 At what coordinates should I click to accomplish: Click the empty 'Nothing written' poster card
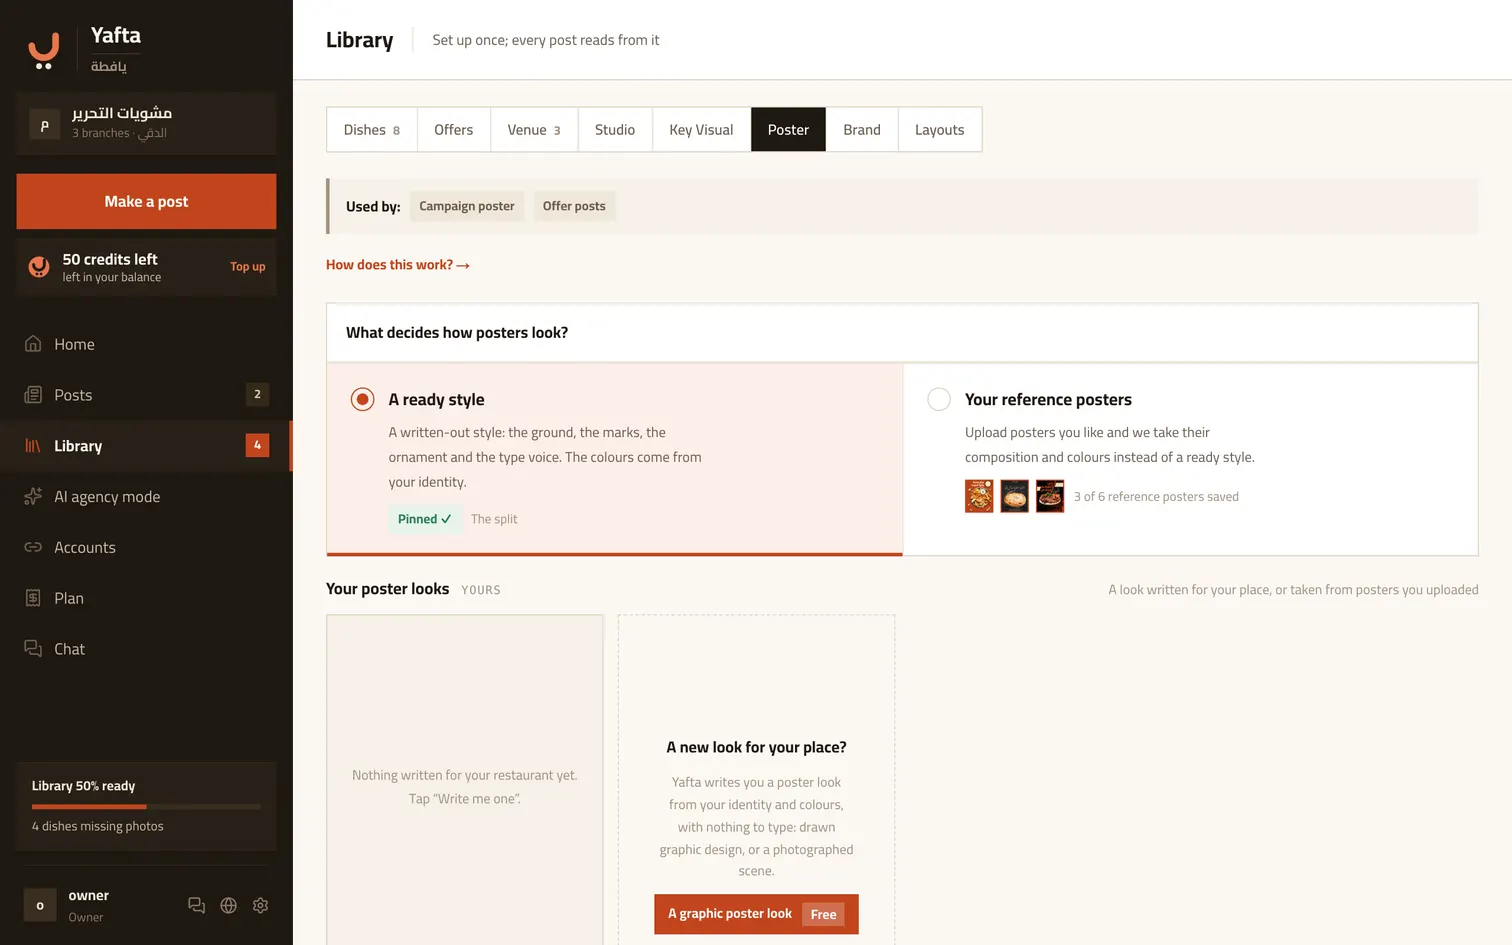click(x=465, y=780)
